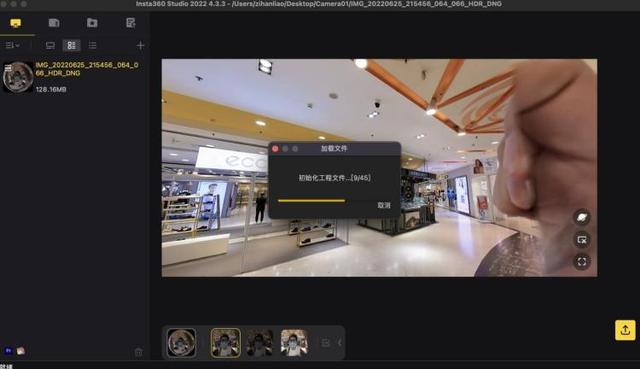The image size is (640, 369).
Task: Cancel loading with the 取消 button
Action: [384, 205]
